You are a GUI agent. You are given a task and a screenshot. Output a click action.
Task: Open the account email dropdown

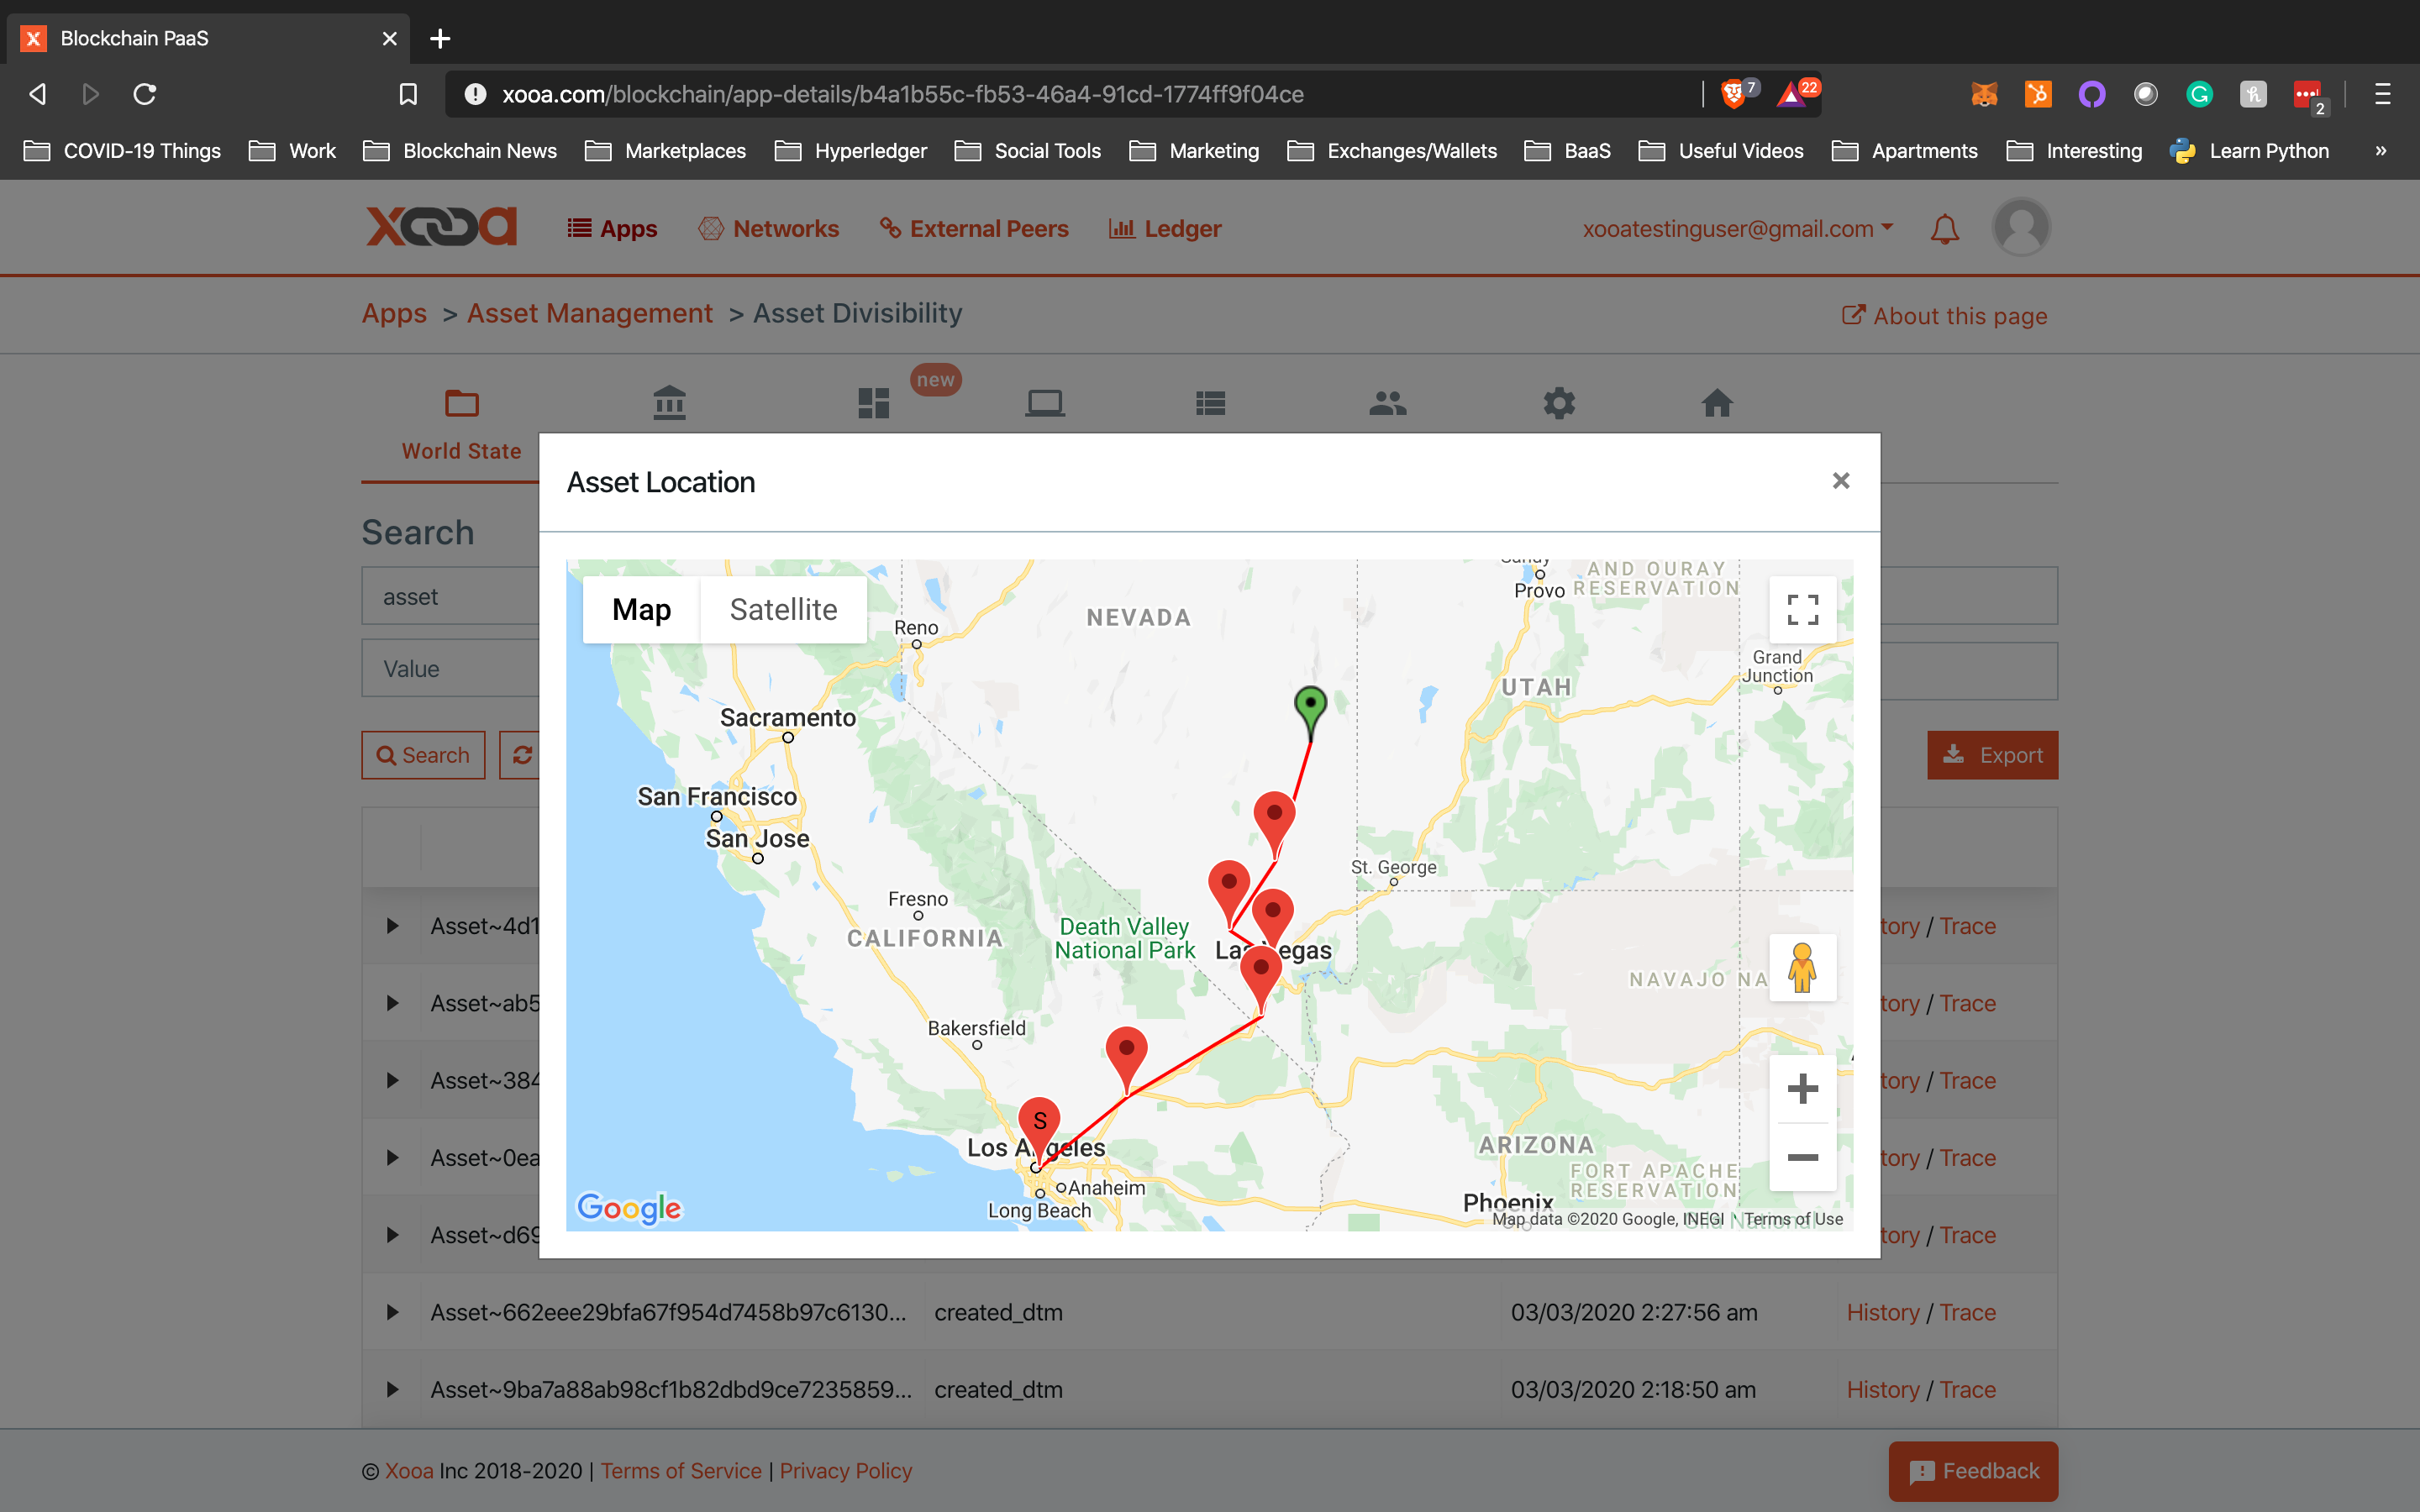click(1737, 229)
